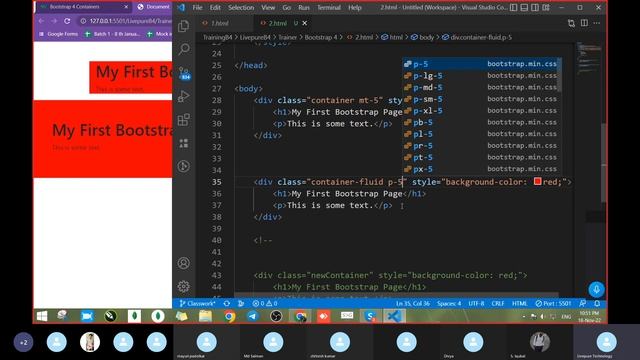Reload the browser page
The width and height of the screenshot is (640, 360).
[x=67, y=21]
